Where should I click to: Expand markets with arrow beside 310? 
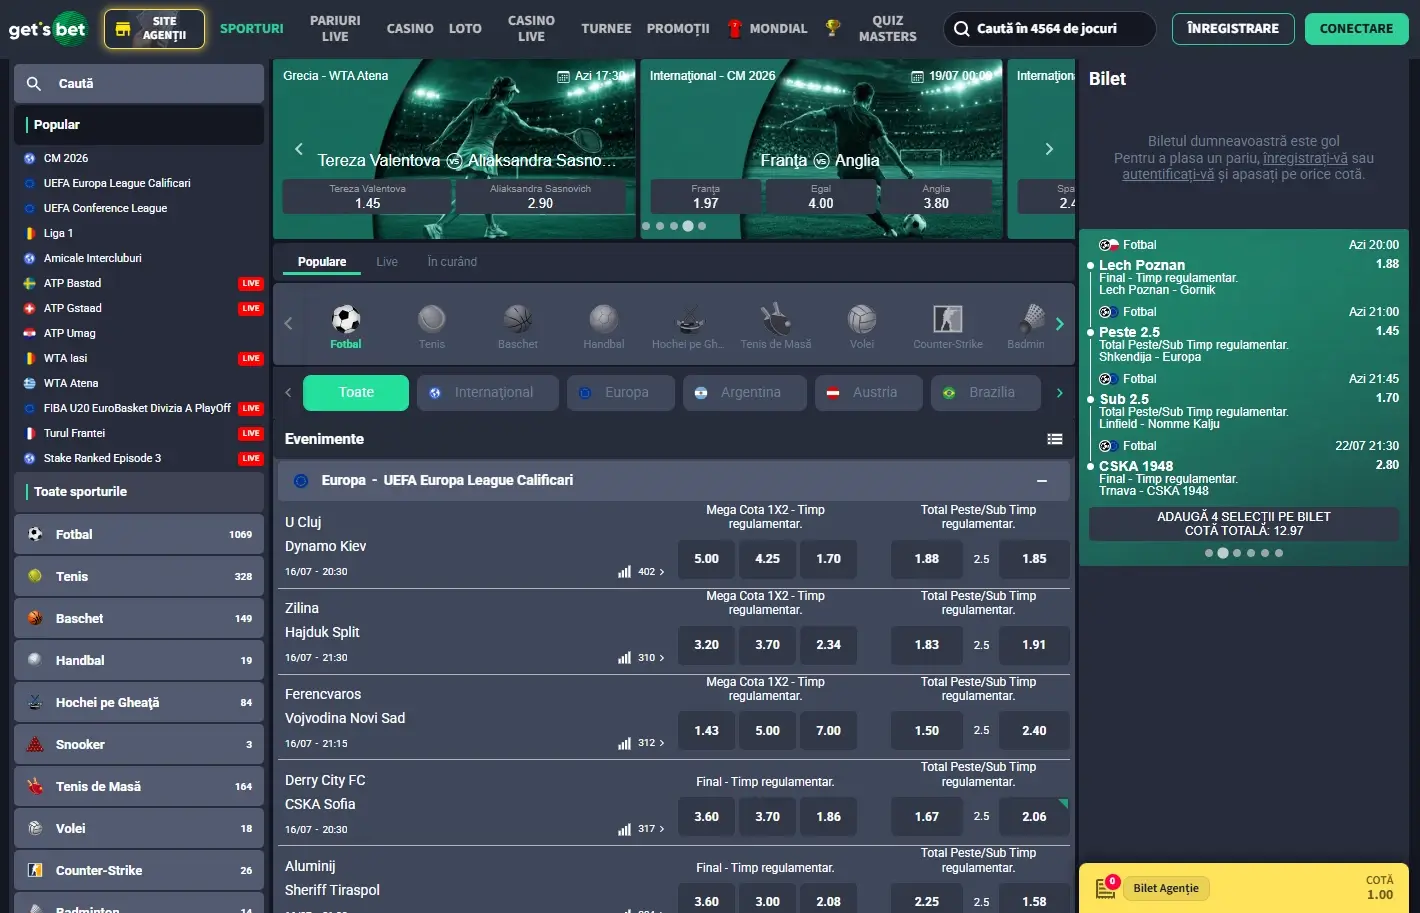click(x=662, y=658)
